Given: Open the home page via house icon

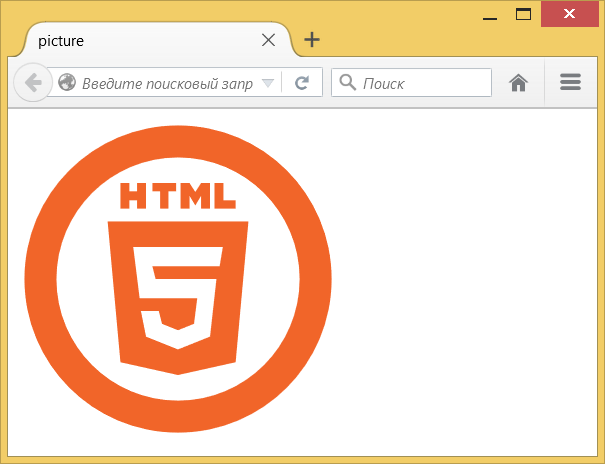Looking at the screenshot, I should (518, 83).
